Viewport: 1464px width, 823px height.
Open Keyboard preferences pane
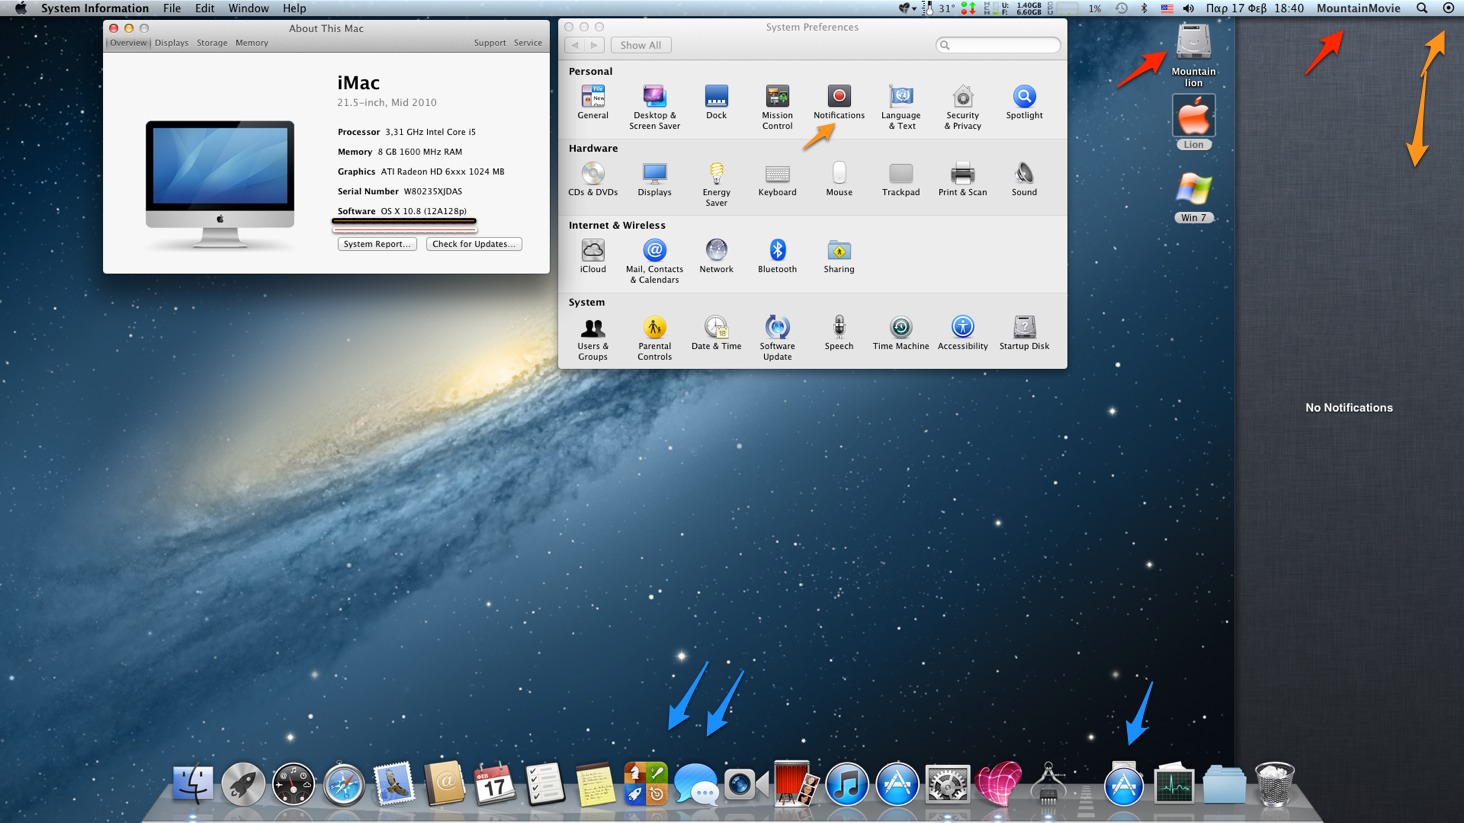pos(777,179)
